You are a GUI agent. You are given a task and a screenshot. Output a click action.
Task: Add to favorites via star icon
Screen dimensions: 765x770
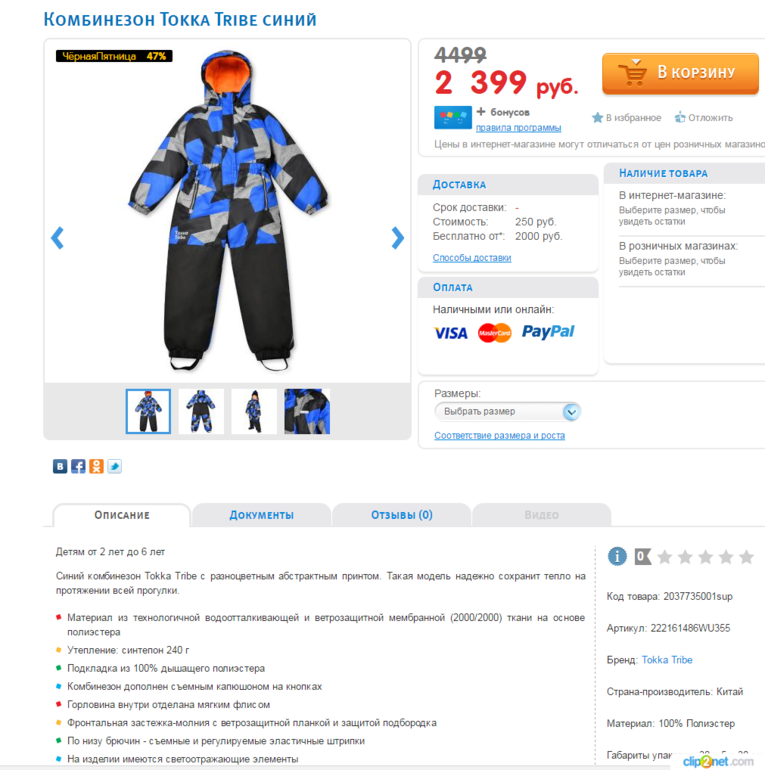click(597, 117)
